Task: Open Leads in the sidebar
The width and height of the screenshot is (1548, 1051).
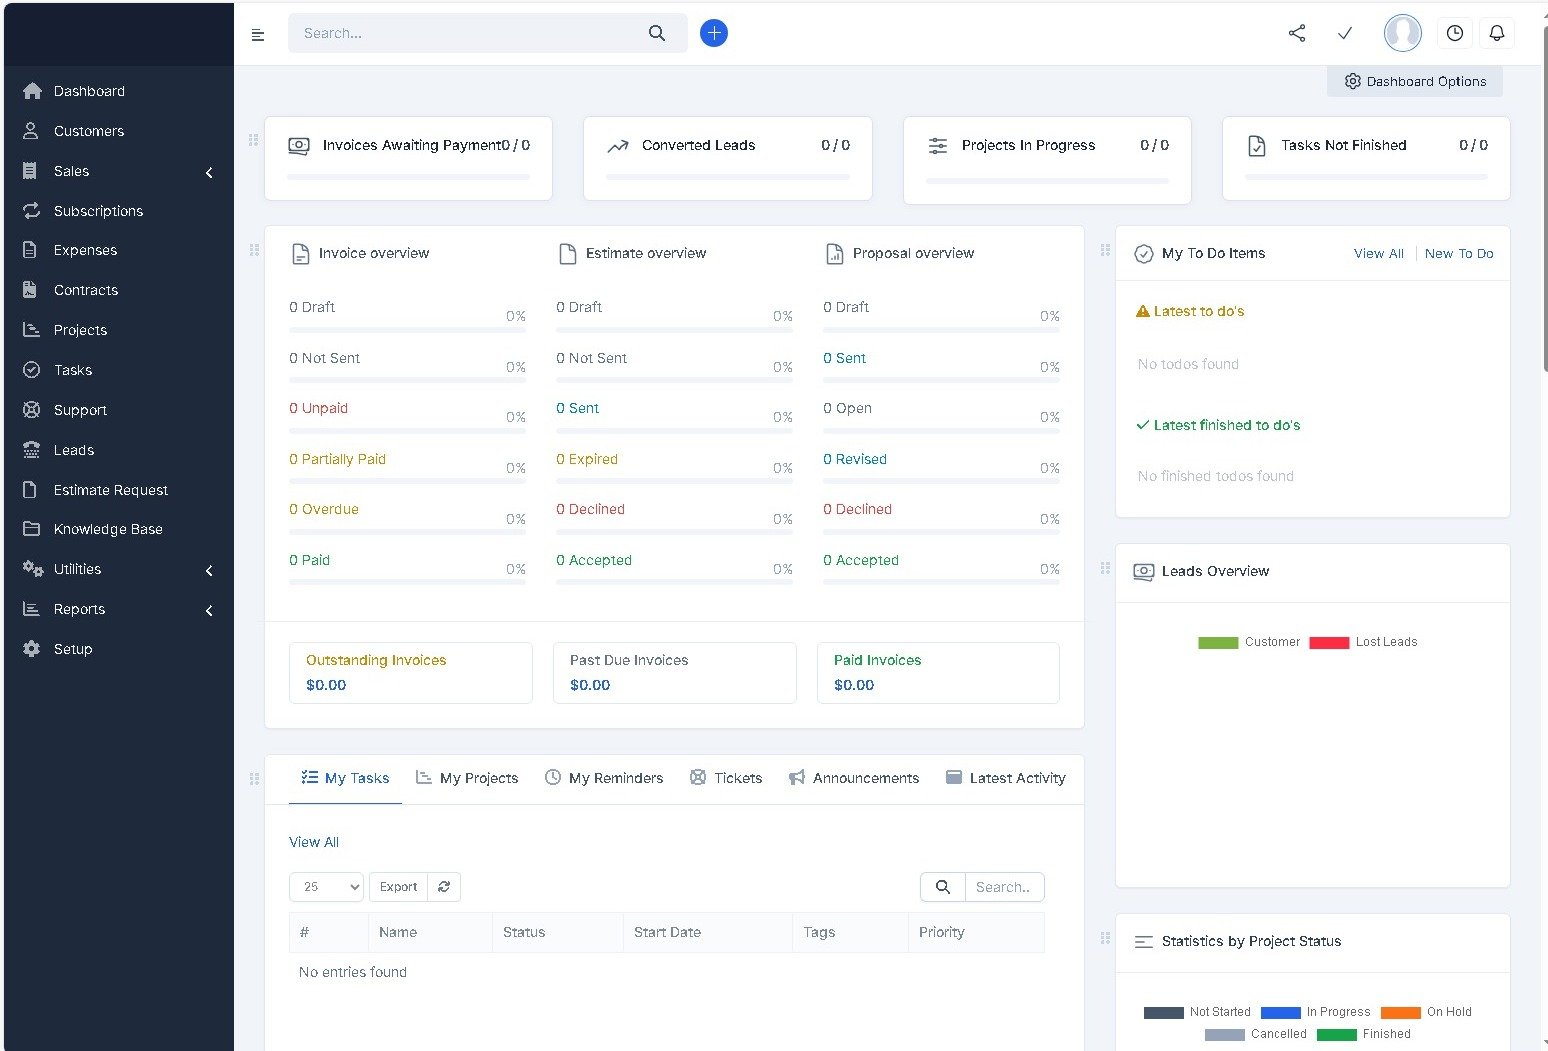Action: tap(118, 450)
